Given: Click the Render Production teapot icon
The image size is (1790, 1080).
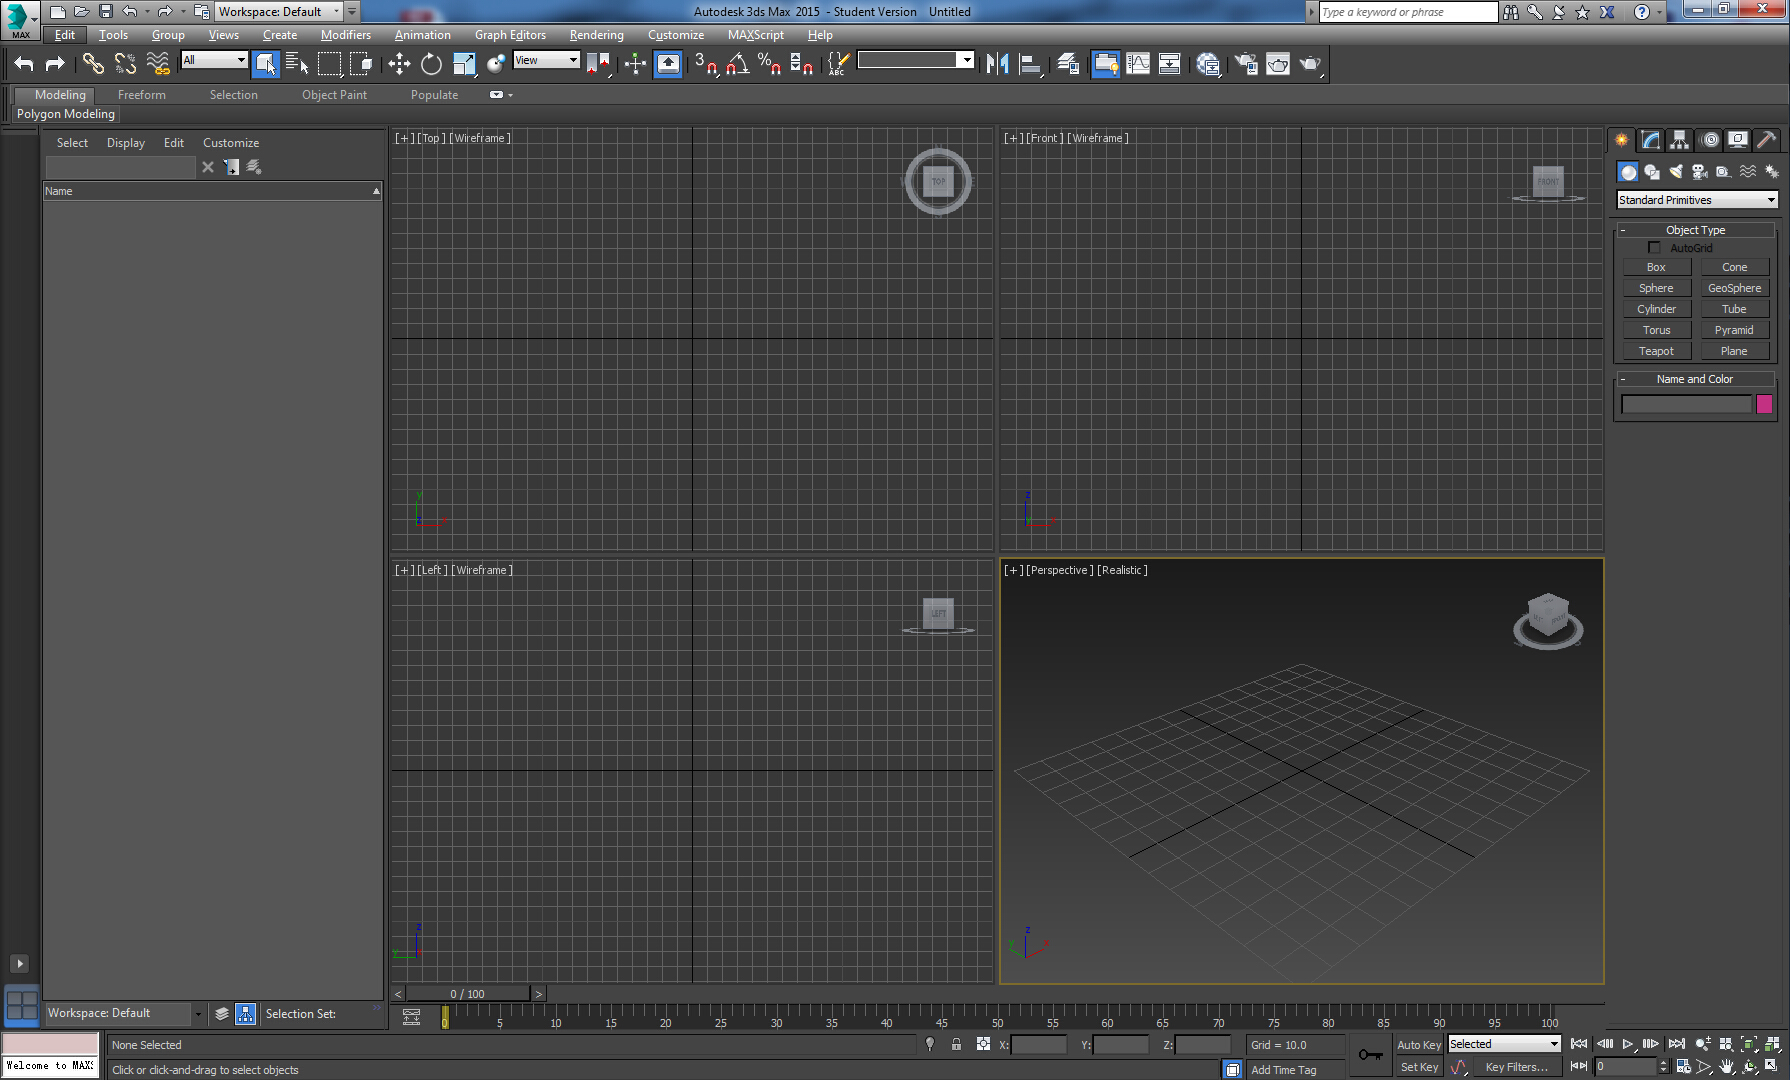Looking at the screenshot, I should click(1310, 64).
